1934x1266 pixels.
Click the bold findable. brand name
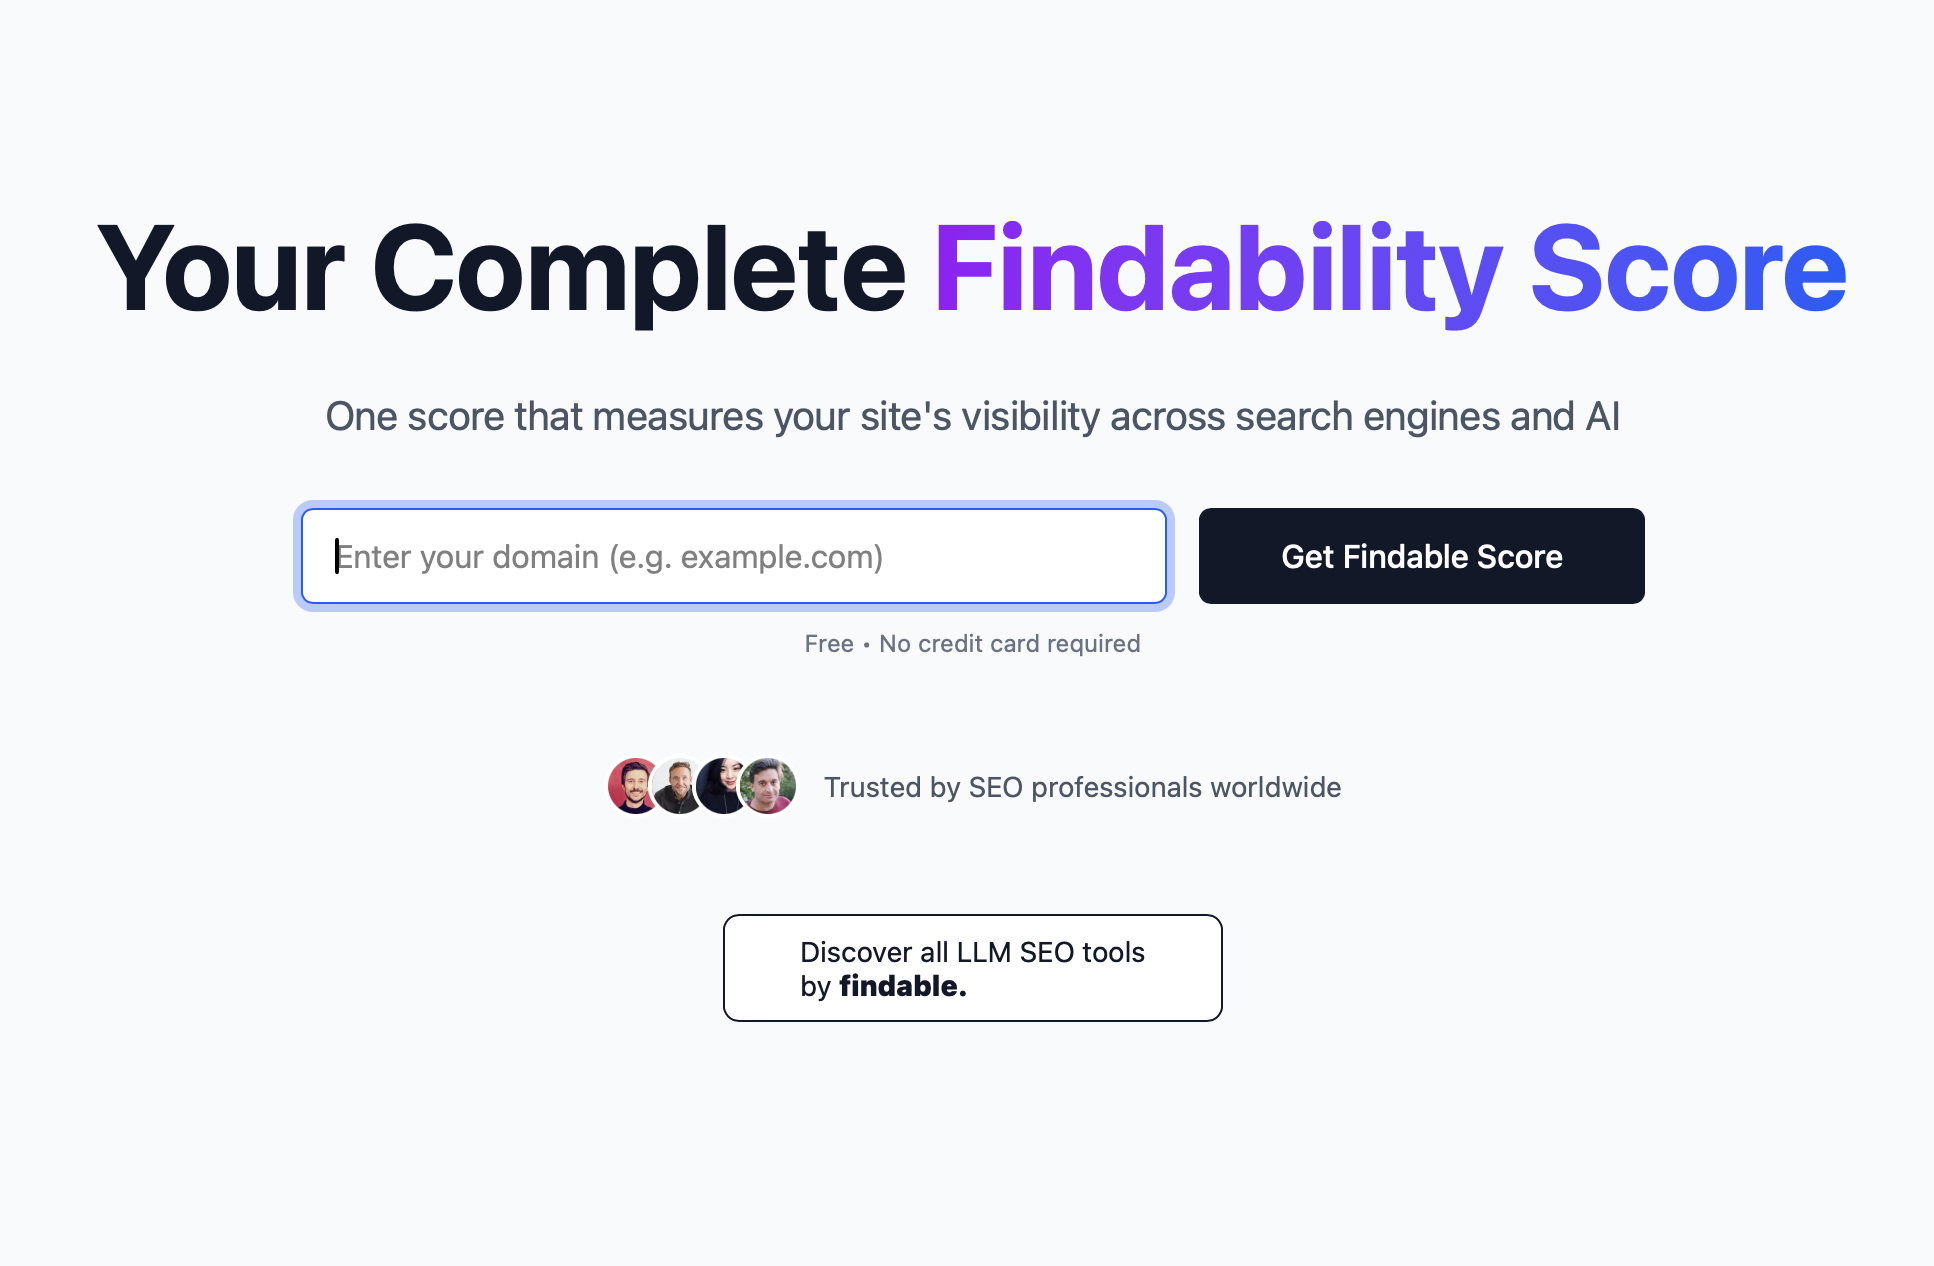[x=901, y=986]
